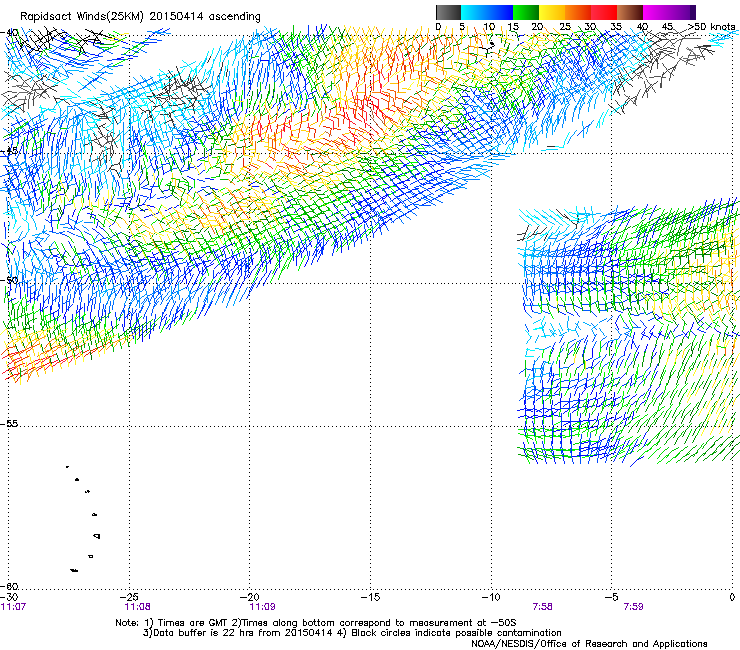Click the blue 10-15 knots legend color
Image resolution: width=740 pixels, height=650 pixels.
tap(500, 12)
